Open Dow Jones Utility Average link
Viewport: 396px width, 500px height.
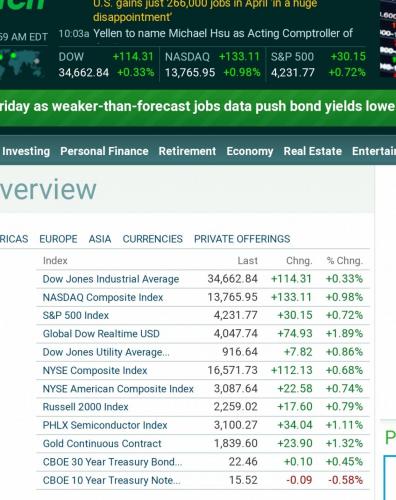point(106,352)
